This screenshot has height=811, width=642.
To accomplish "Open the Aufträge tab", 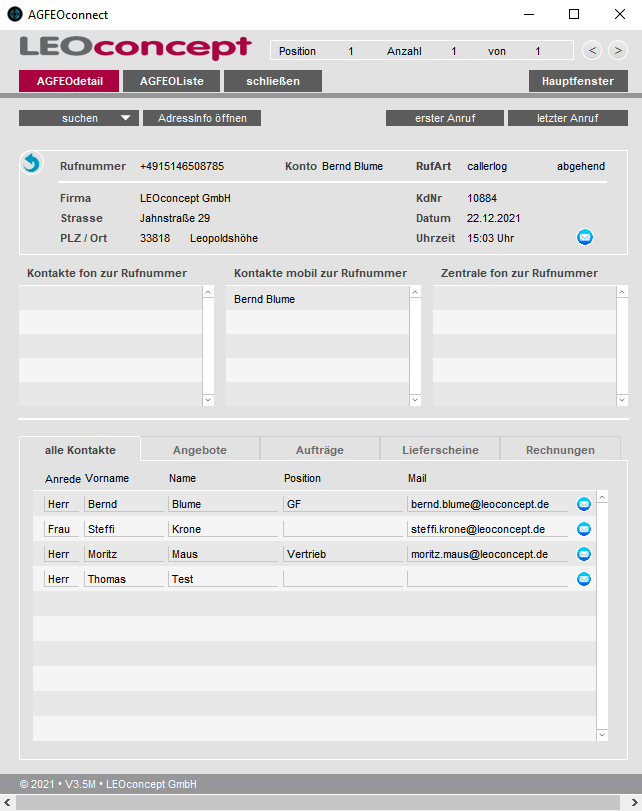I will click(x=320, y=449).
